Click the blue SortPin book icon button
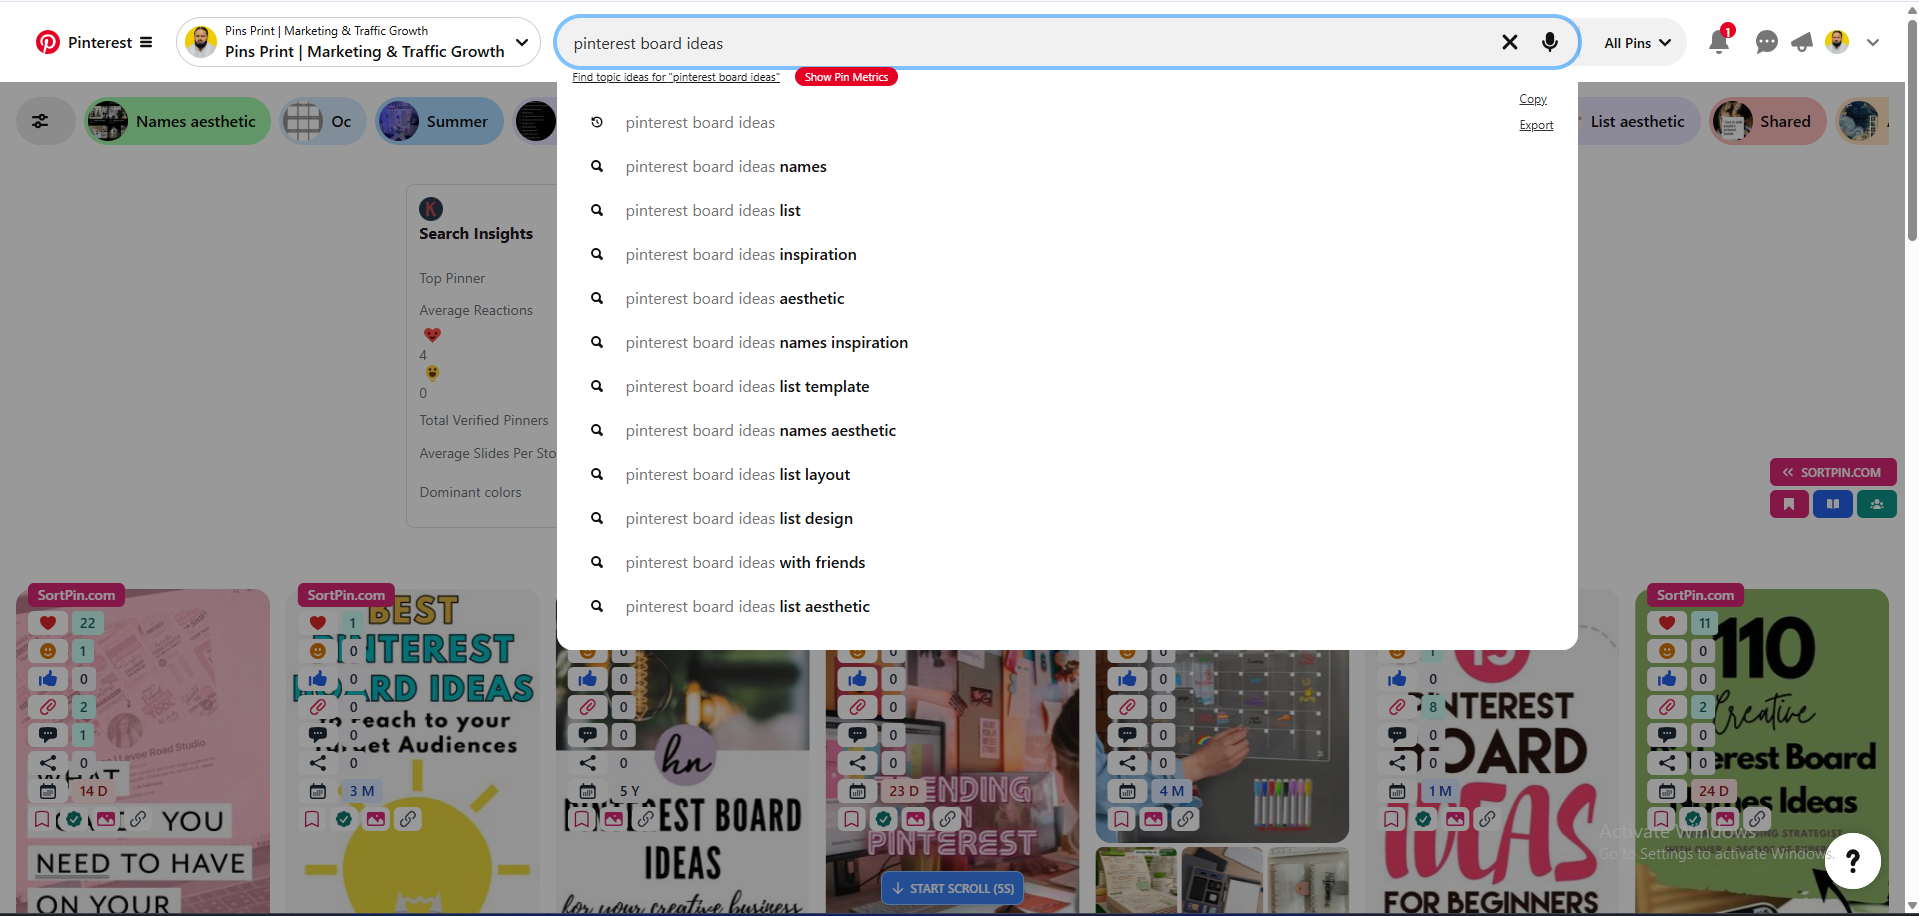 click(x=1832, y=504)
